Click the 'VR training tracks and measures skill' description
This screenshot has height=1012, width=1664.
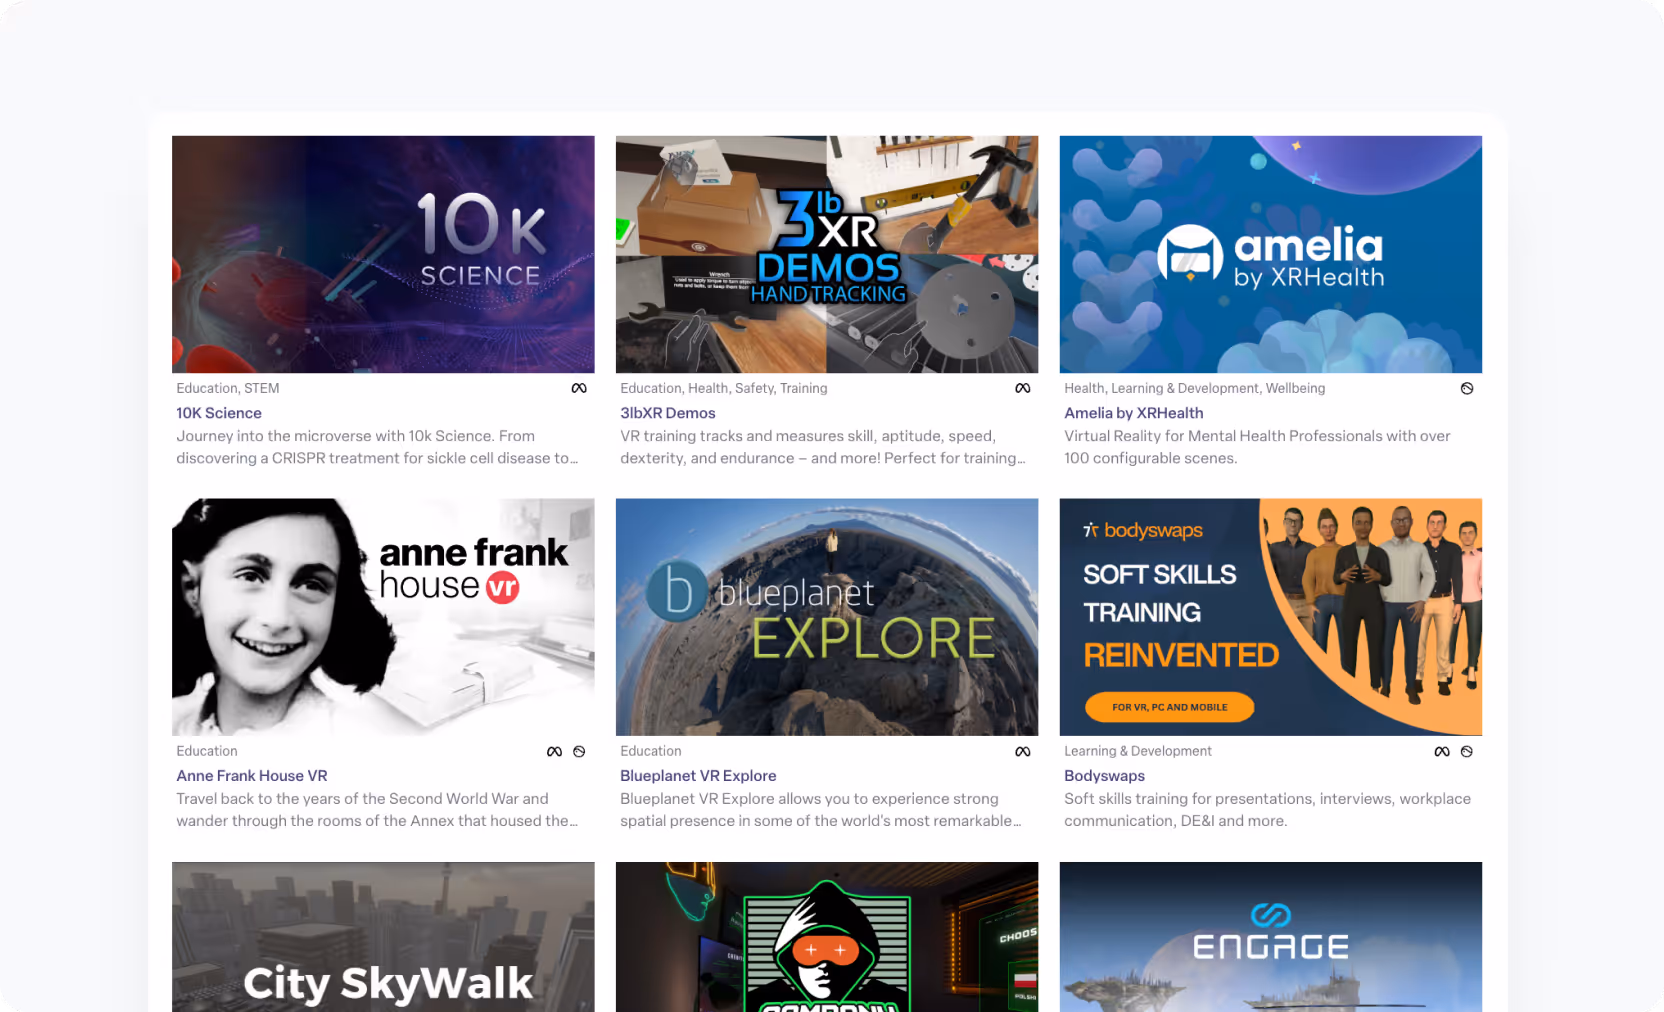coord(823,447)
